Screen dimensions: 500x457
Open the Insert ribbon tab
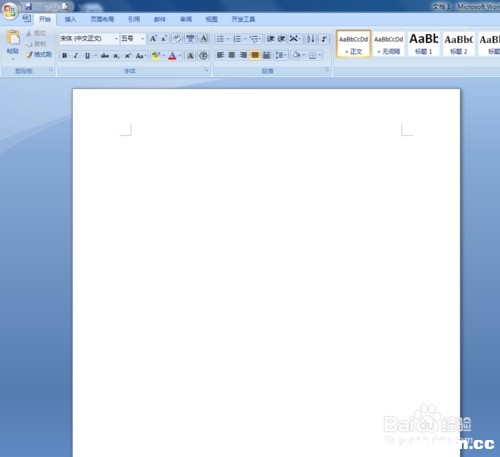point(70,19)
